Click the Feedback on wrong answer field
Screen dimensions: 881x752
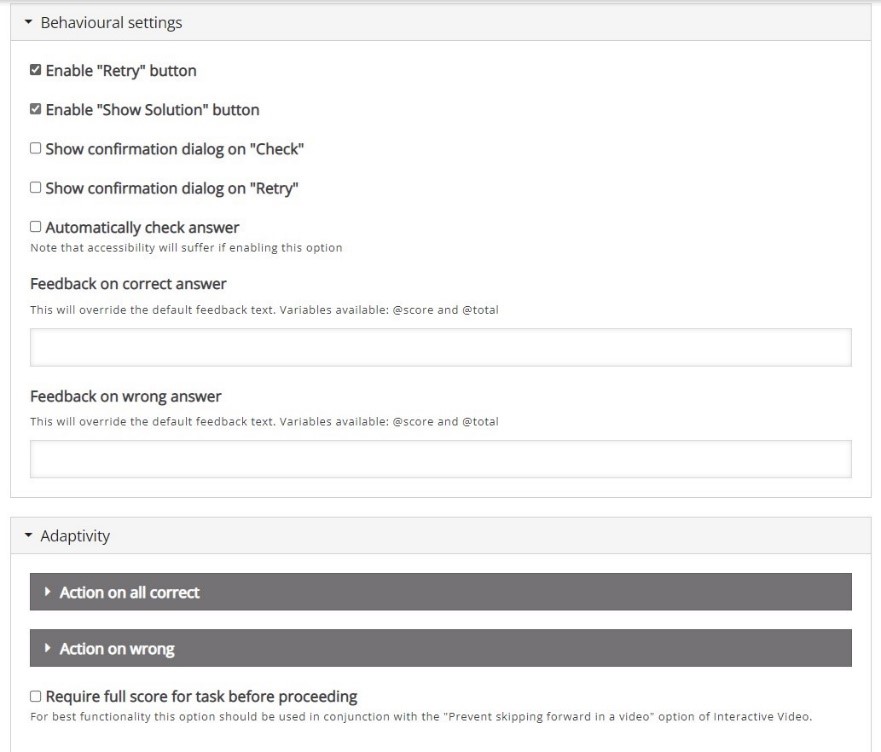[x=440, y=459]
